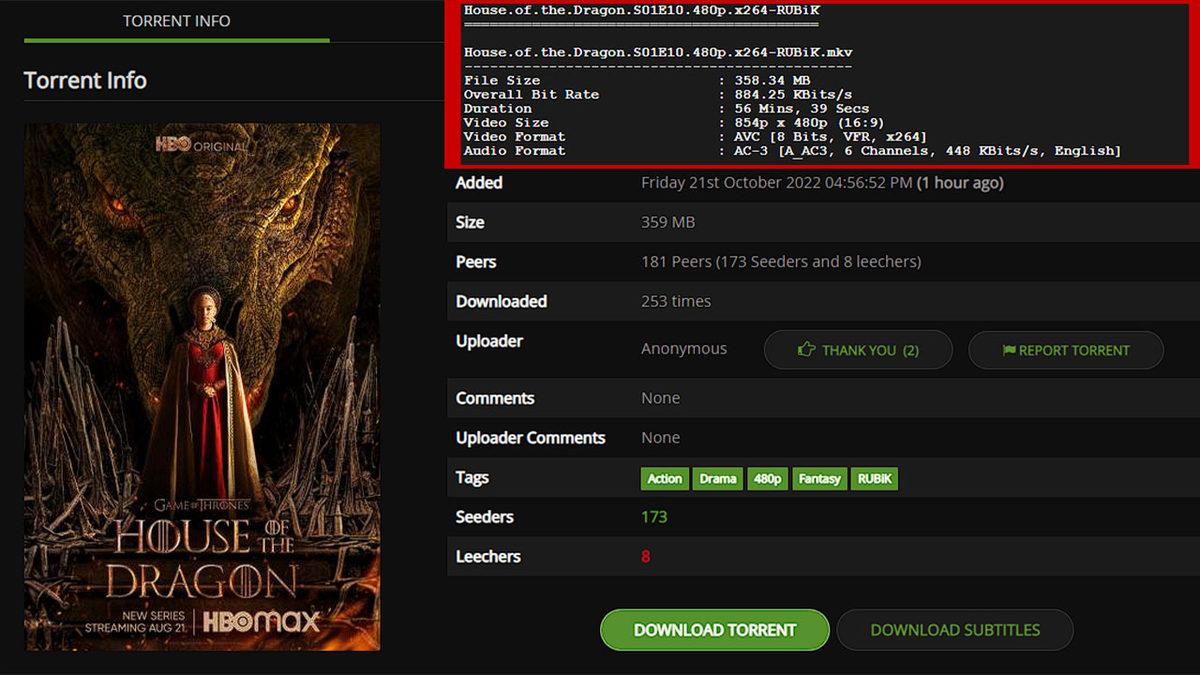Screen dimensions: 1200x675
Task: Click the 181 Peers summary text
Action: click(x=780, y=262)
